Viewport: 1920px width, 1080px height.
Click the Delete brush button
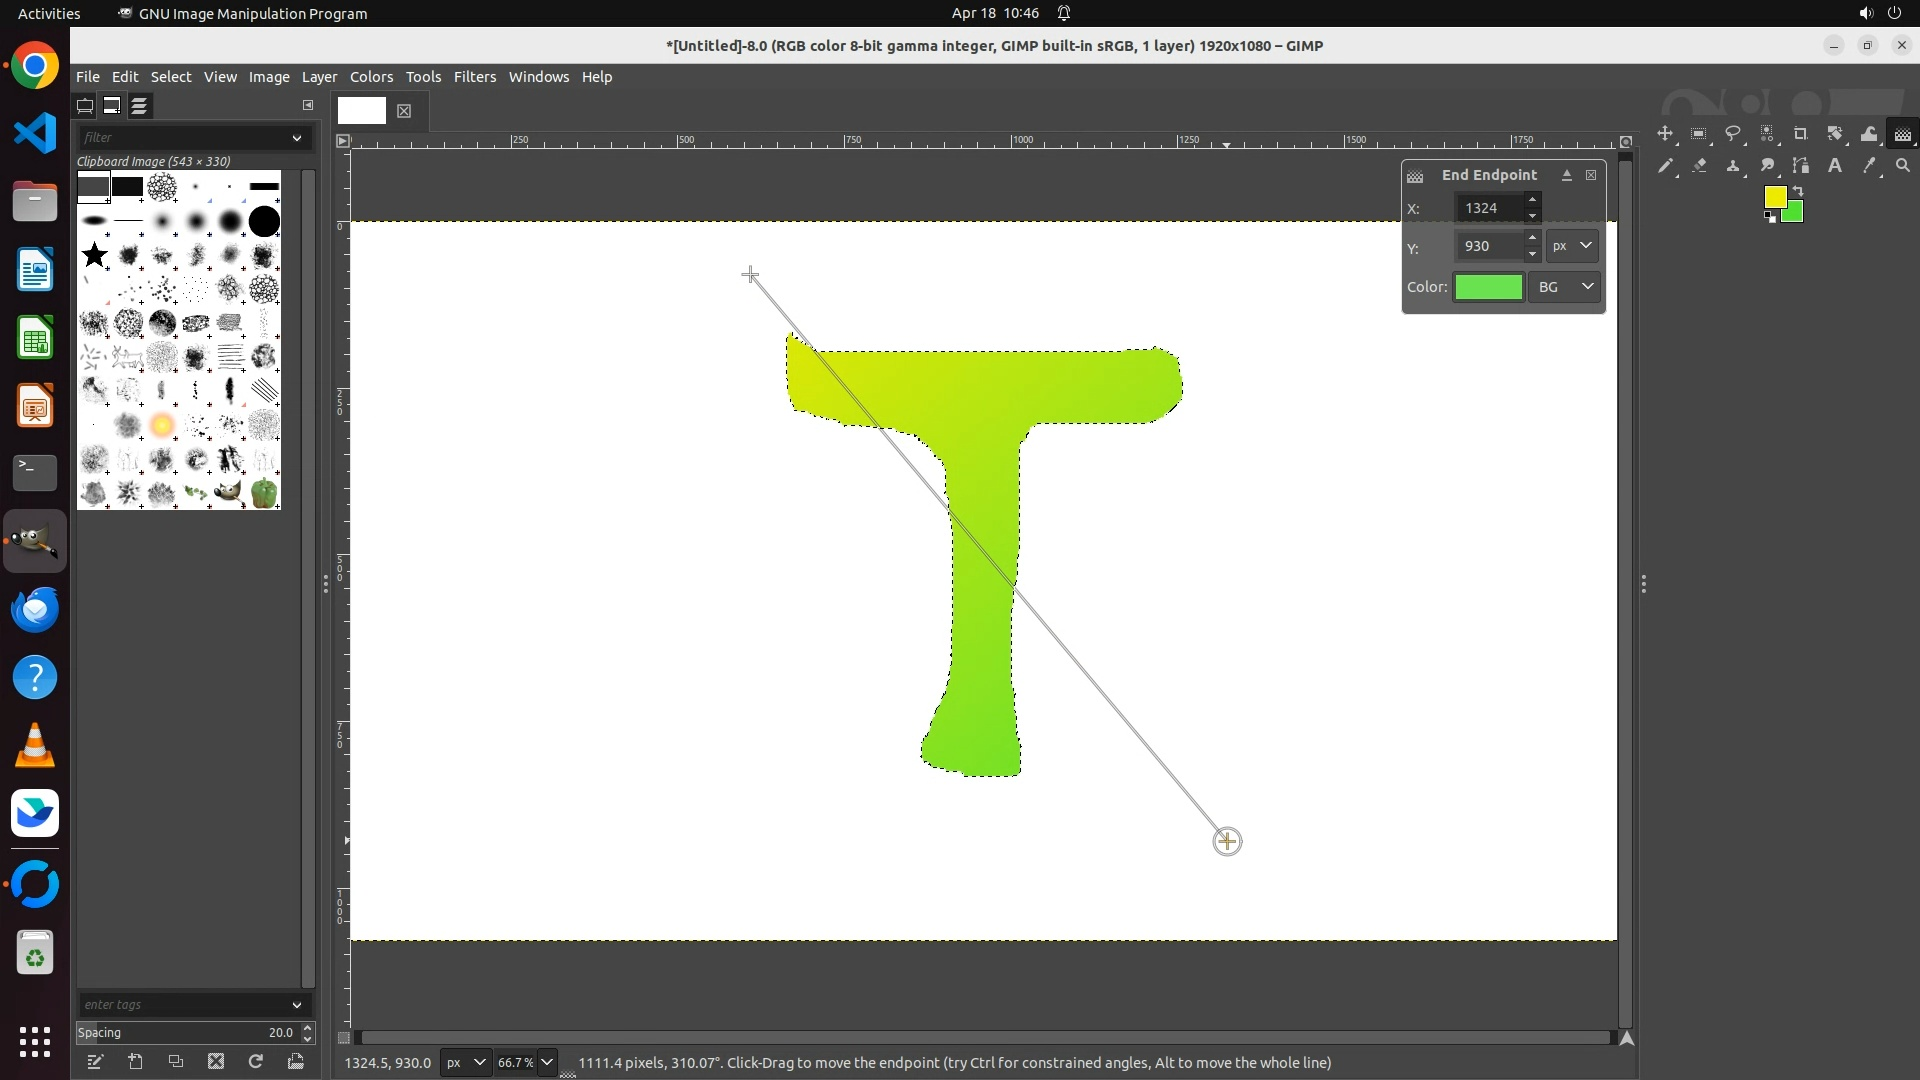pos(216,1062)
